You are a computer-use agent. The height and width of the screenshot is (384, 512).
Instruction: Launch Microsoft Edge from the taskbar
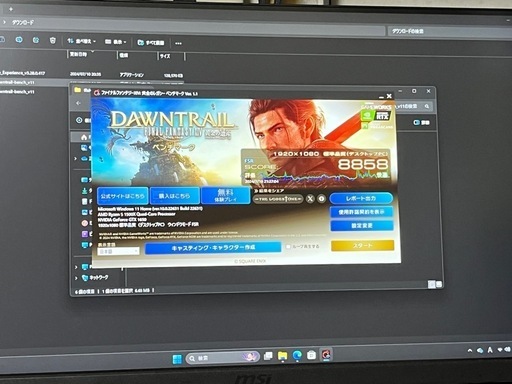297,356
